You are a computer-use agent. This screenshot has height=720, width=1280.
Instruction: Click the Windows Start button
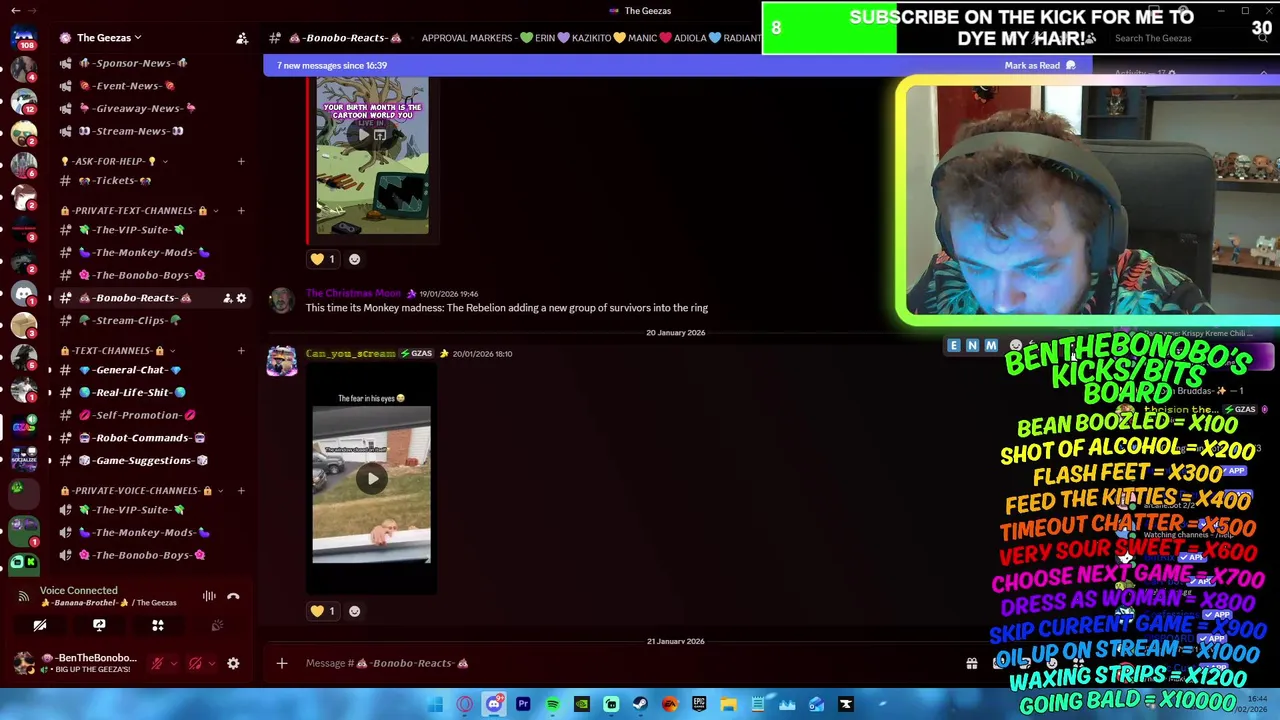[435, 705]
